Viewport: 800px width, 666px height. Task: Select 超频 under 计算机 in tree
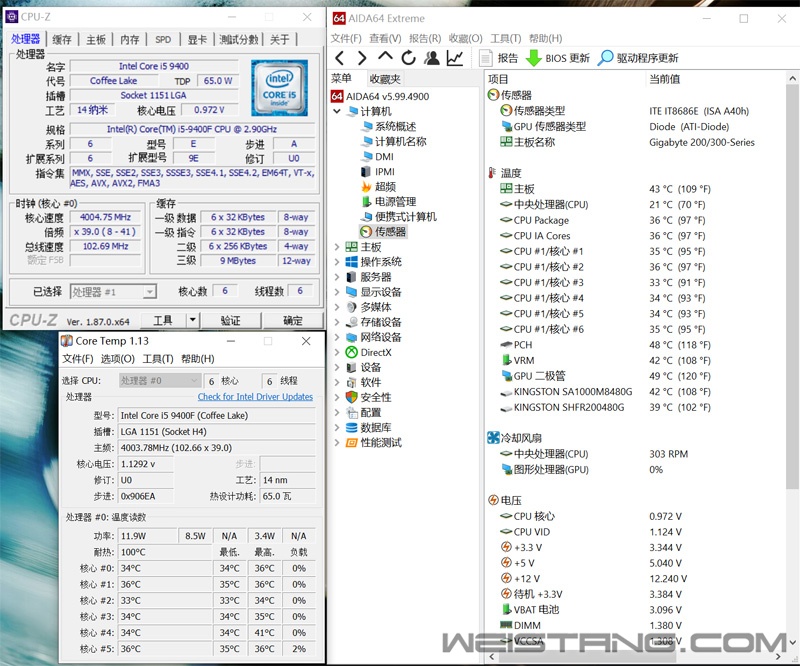click(384, 186)
